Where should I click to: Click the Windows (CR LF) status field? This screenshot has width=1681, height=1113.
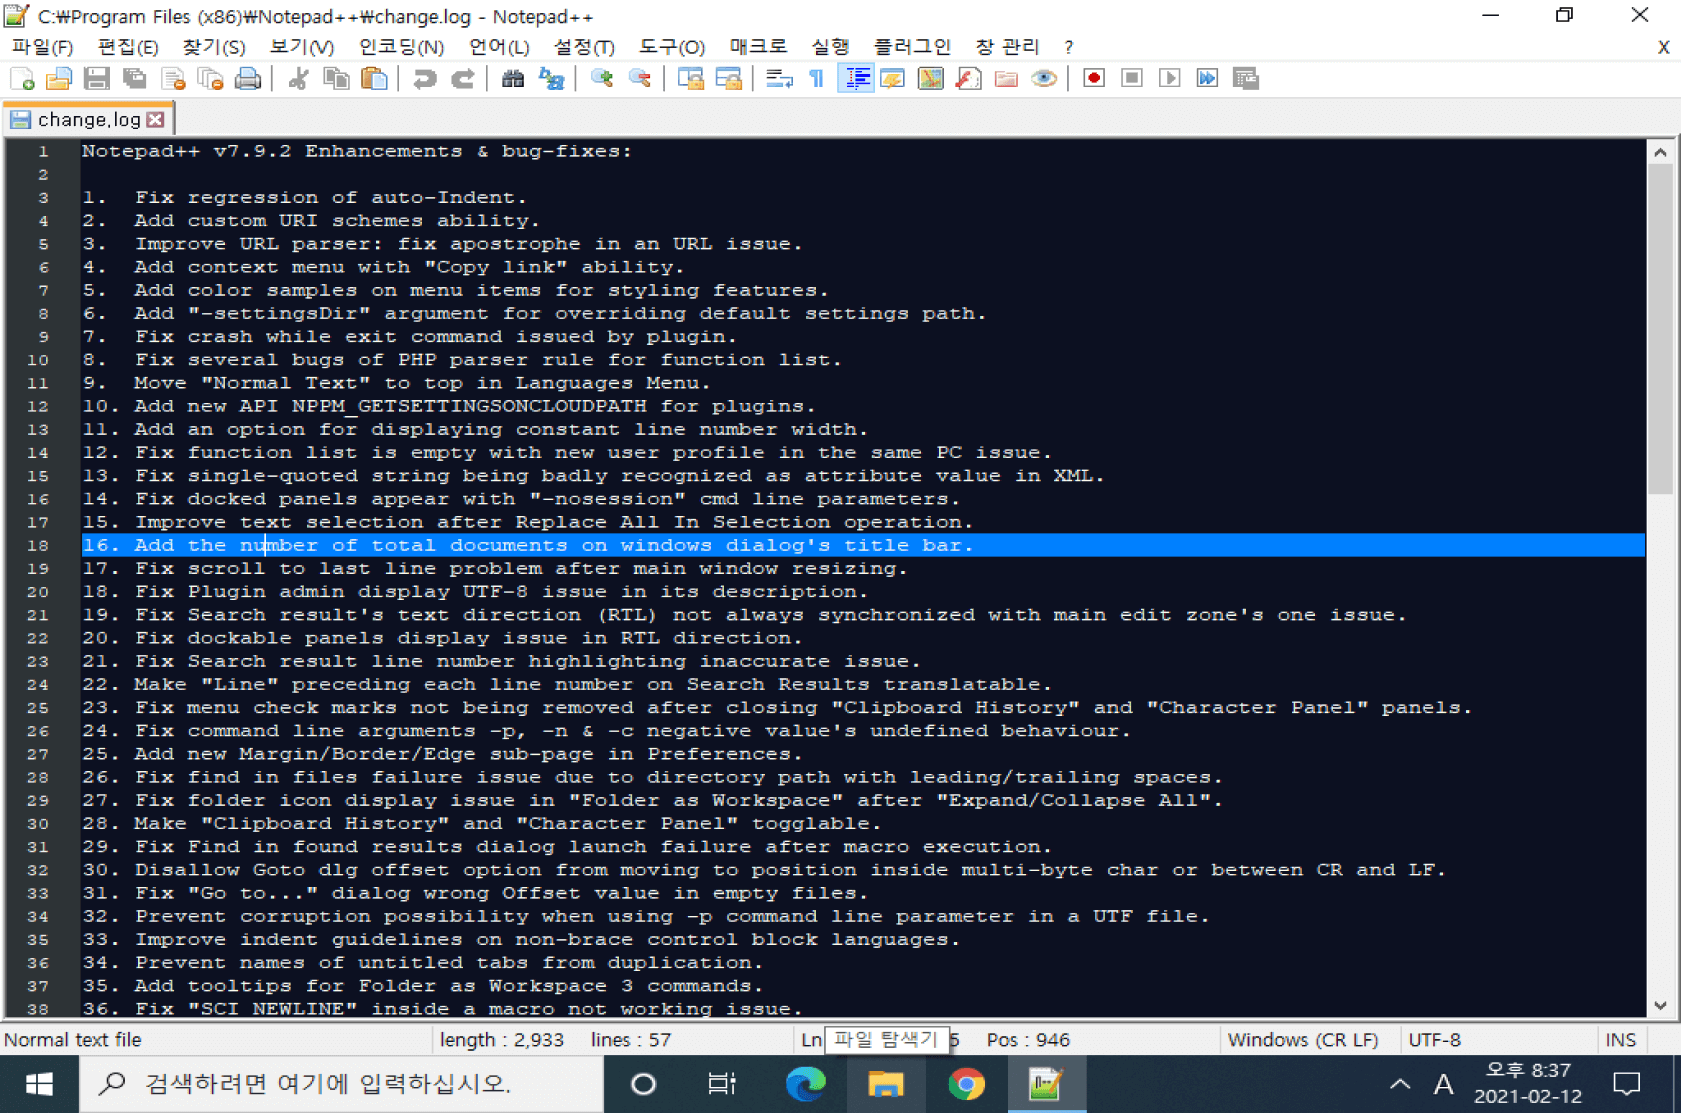pyautogui.click(x=1303, y=1040)
